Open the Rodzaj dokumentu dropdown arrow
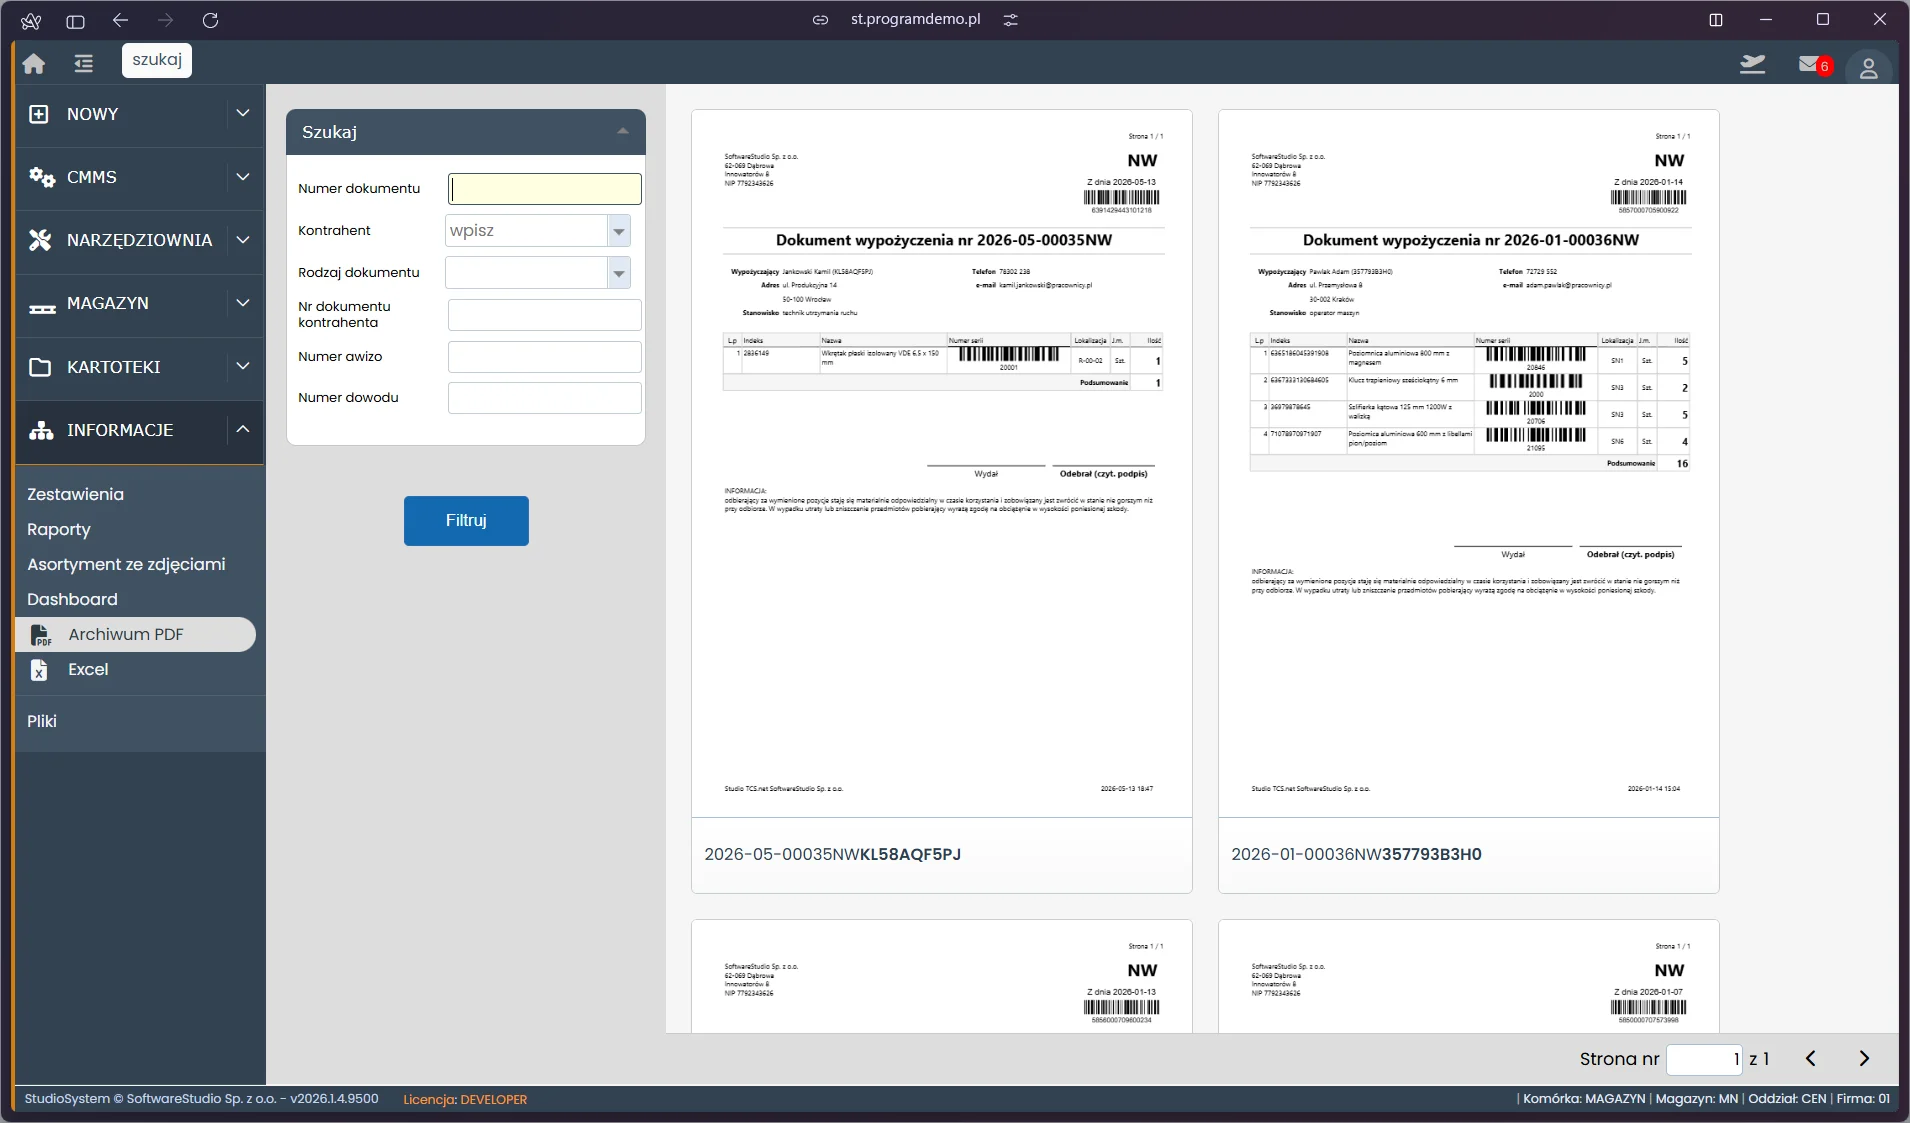 click(619, 273)
